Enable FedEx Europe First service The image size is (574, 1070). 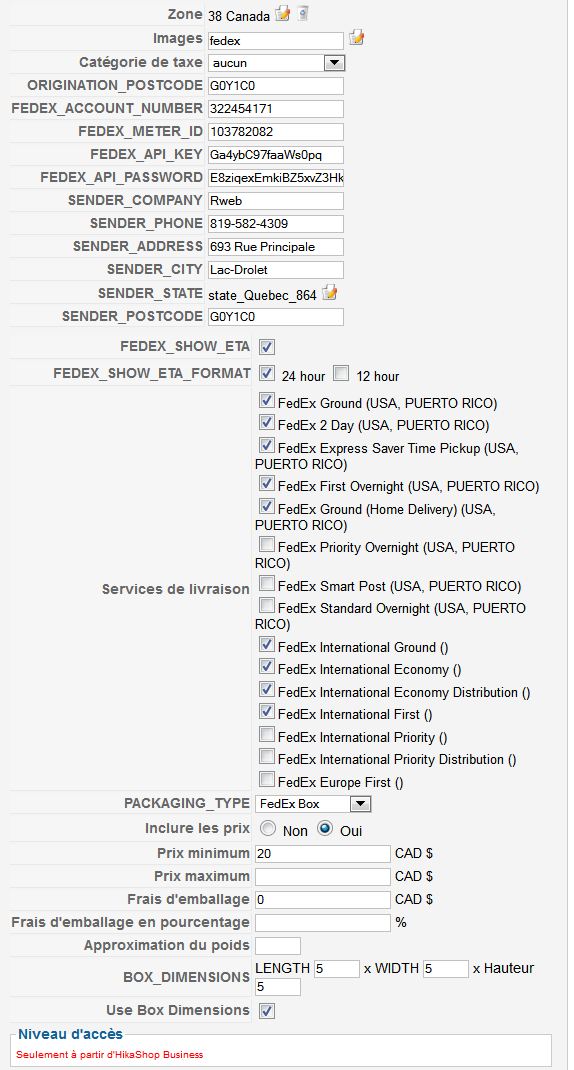click(267, 779)
